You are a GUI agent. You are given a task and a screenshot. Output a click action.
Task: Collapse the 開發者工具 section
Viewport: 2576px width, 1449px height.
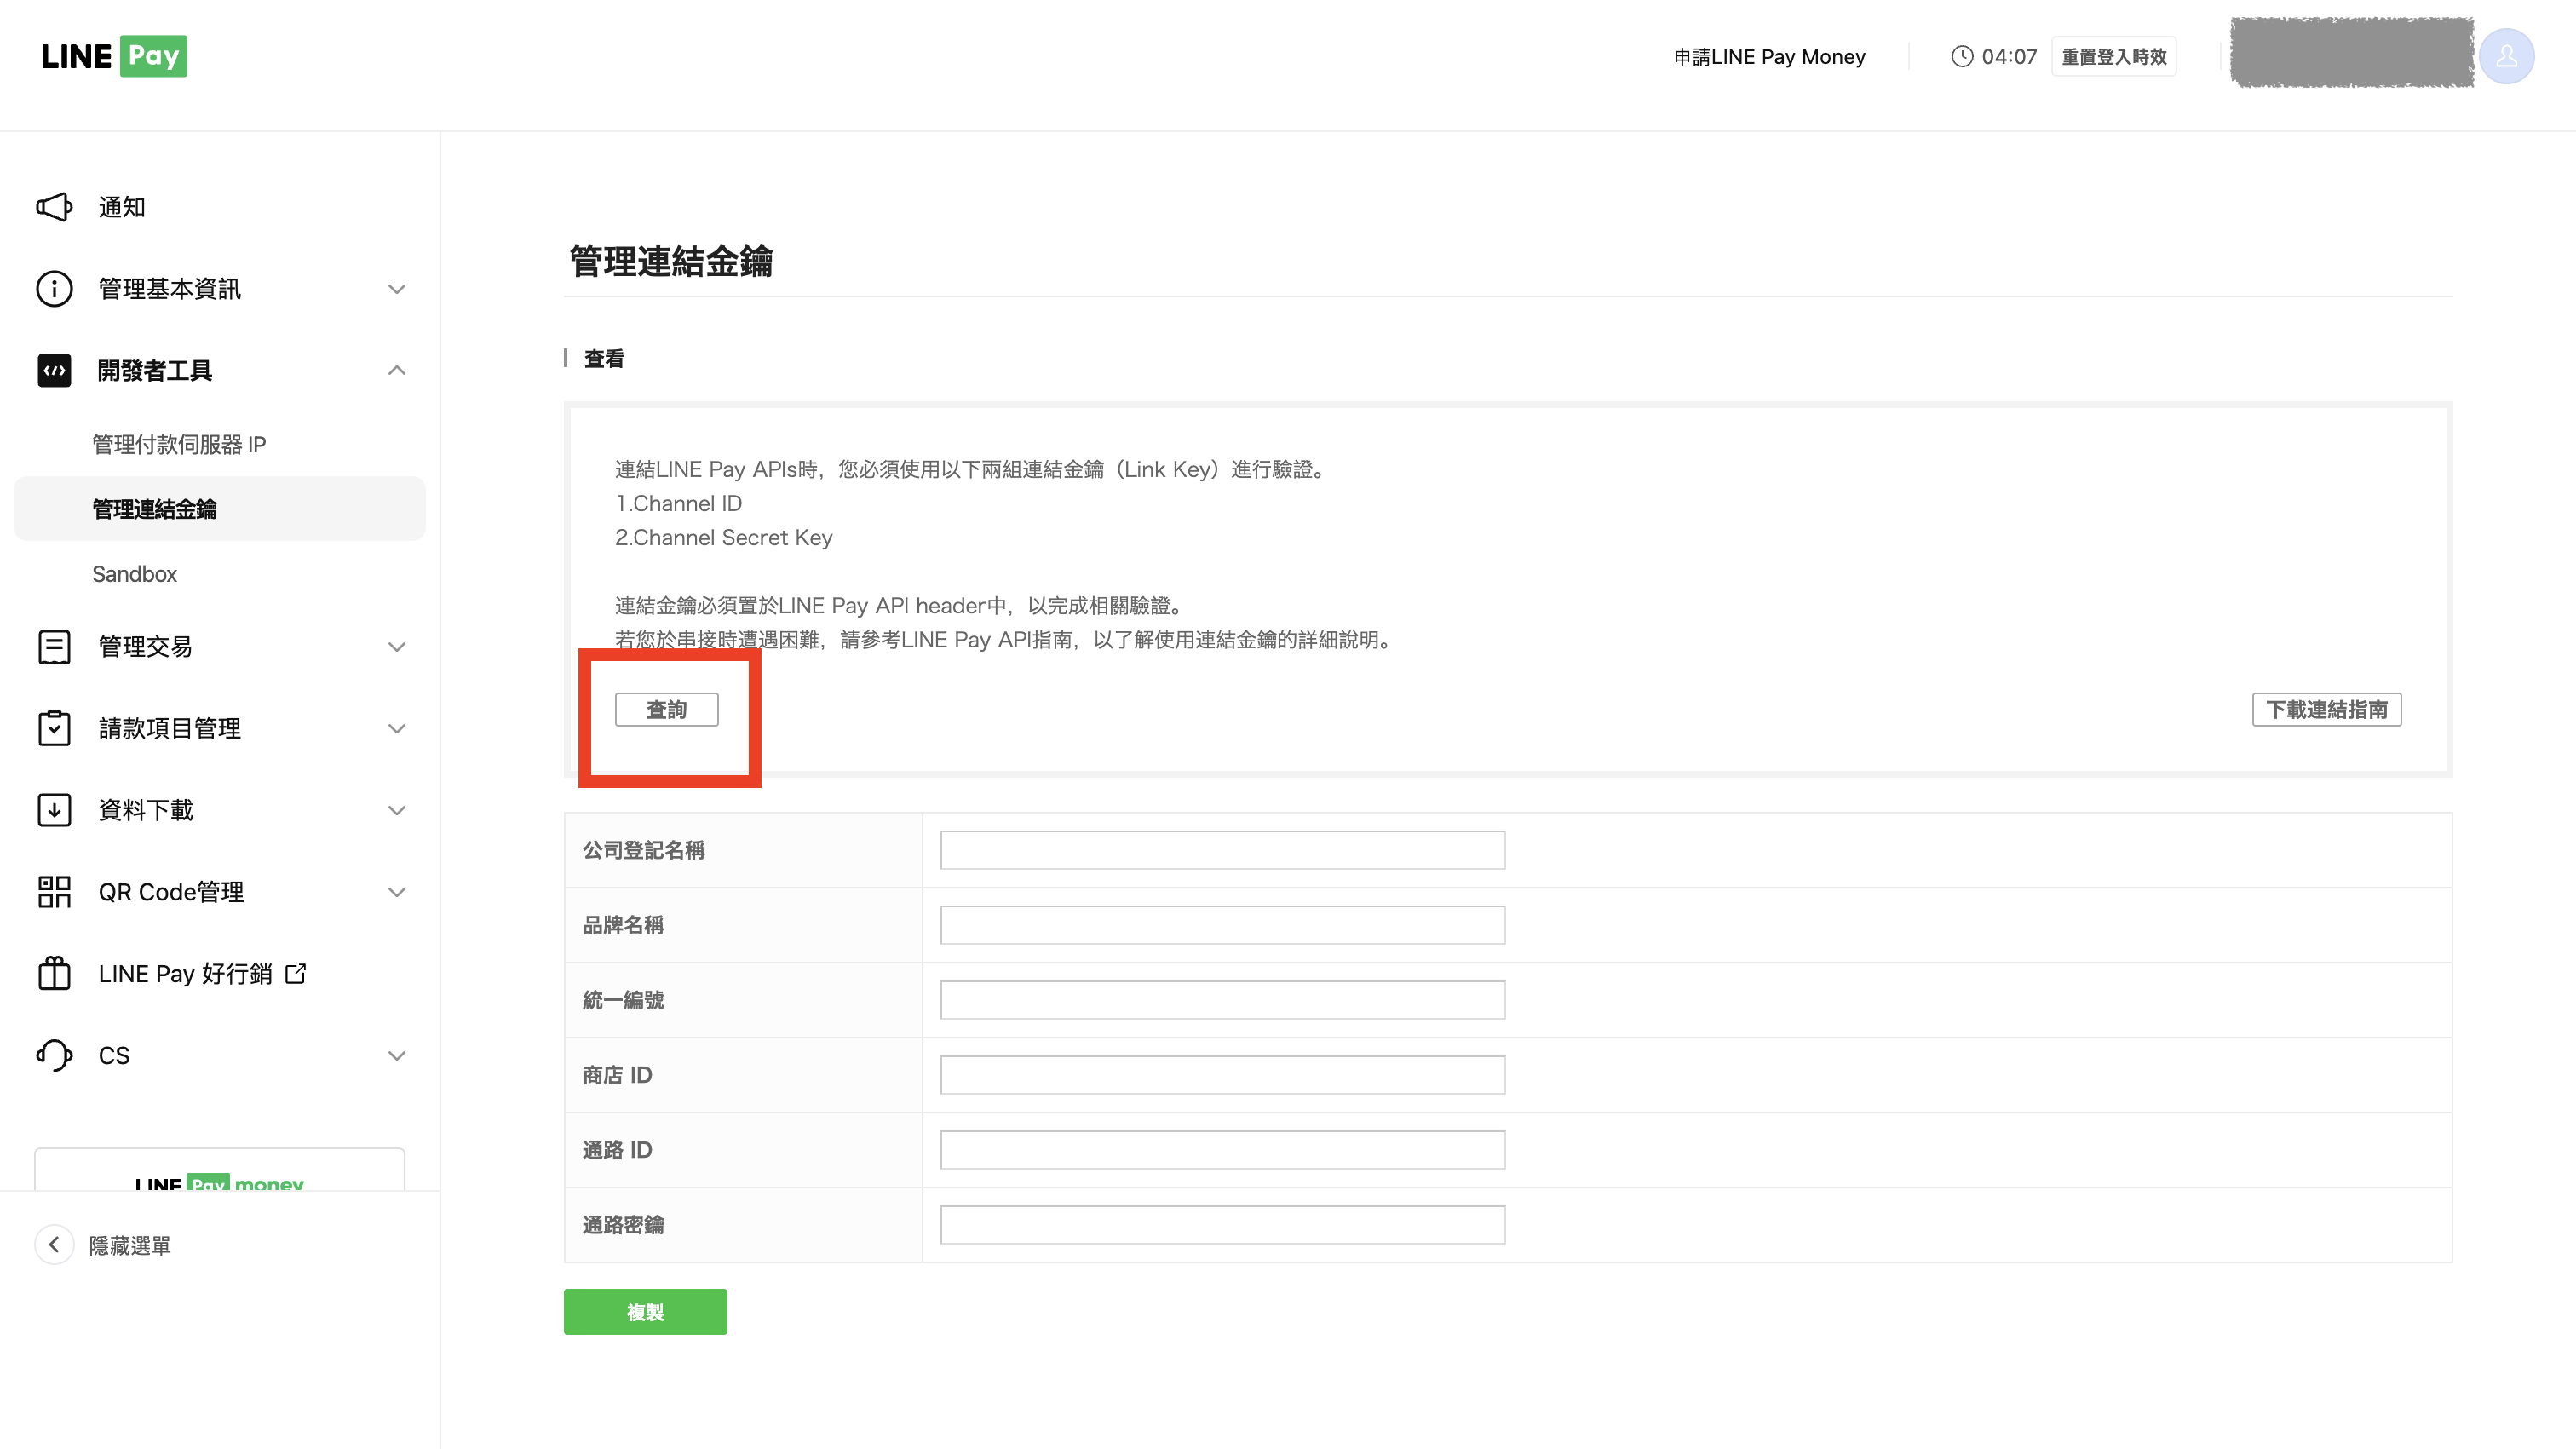coord(397,370)
